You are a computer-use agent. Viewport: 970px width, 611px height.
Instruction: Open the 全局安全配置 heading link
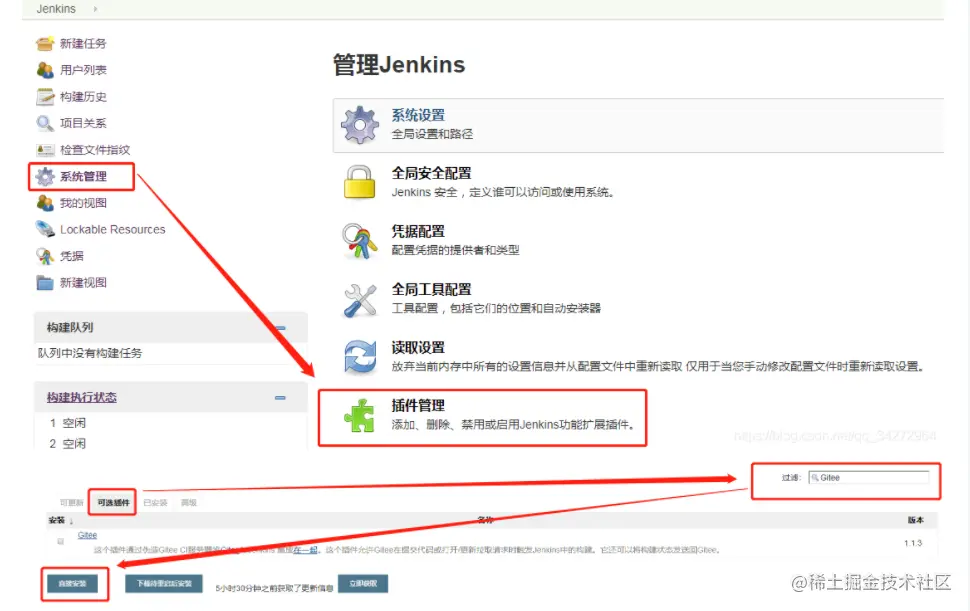coord(431,173)
